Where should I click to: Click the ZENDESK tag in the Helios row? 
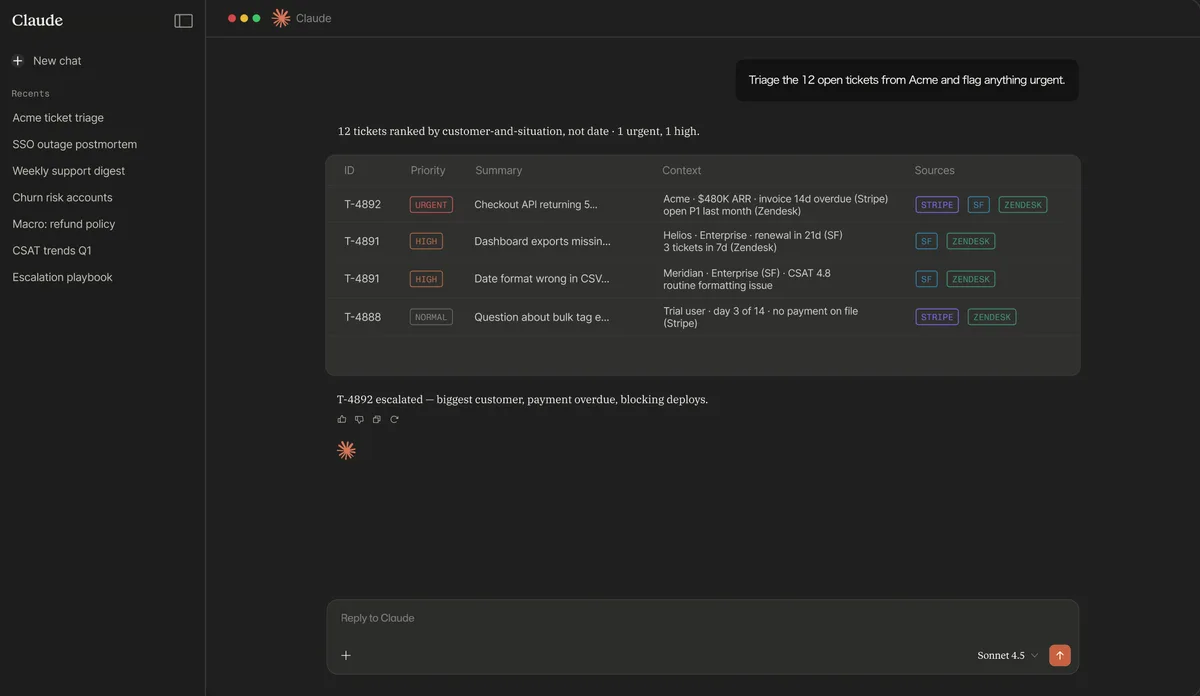[x=971, y=241]
